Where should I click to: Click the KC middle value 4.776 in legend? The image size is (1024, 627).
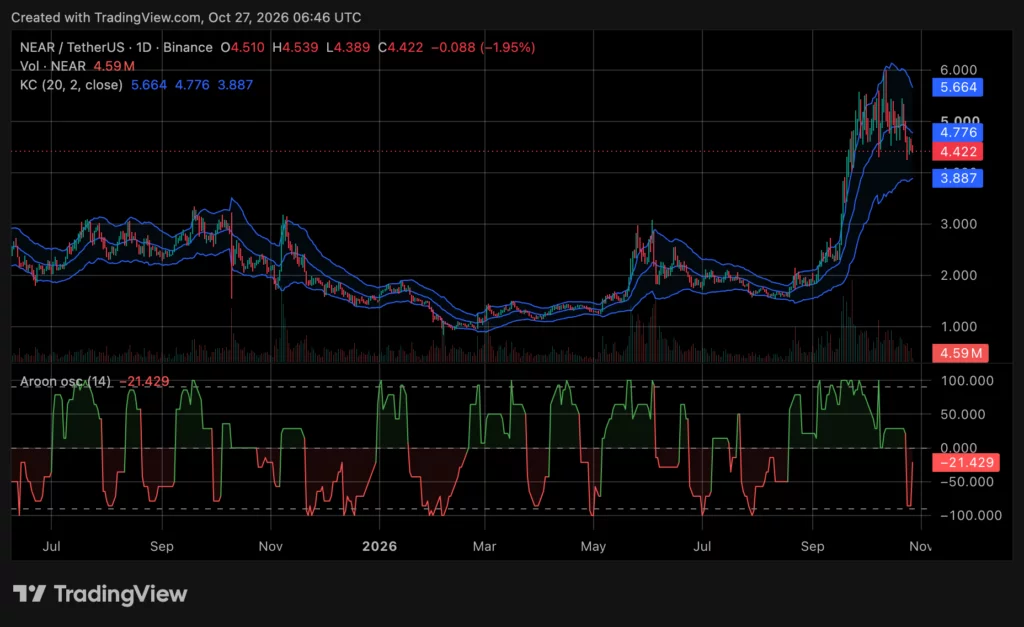pos(192,85)
